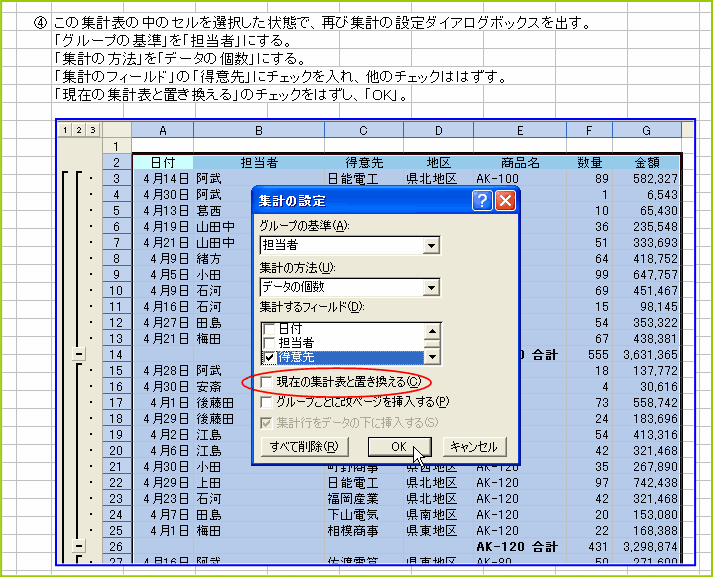The height and width of the screenshot is (577, 713).
Task: Click the cell 日能電工 in row 3
Action: (364, 178)
